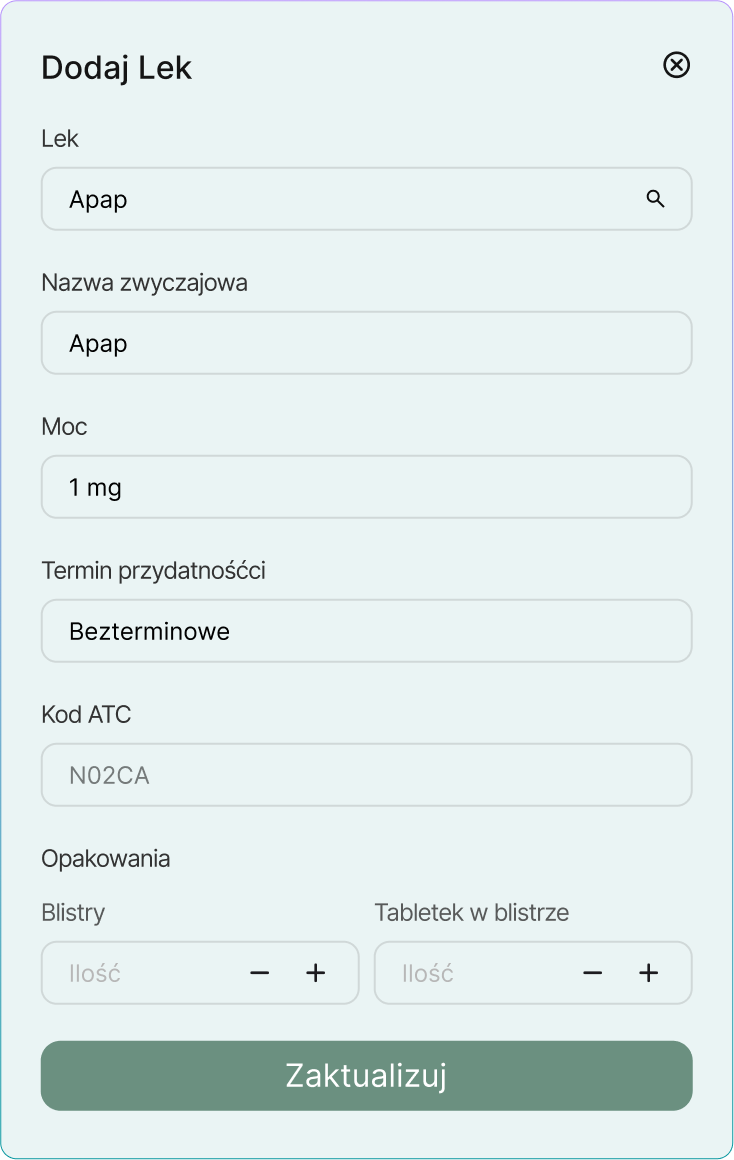The width and height of the screenshot is (734, 1160).
Task: Click the Kod ATC label
Action: pos(86,715)
